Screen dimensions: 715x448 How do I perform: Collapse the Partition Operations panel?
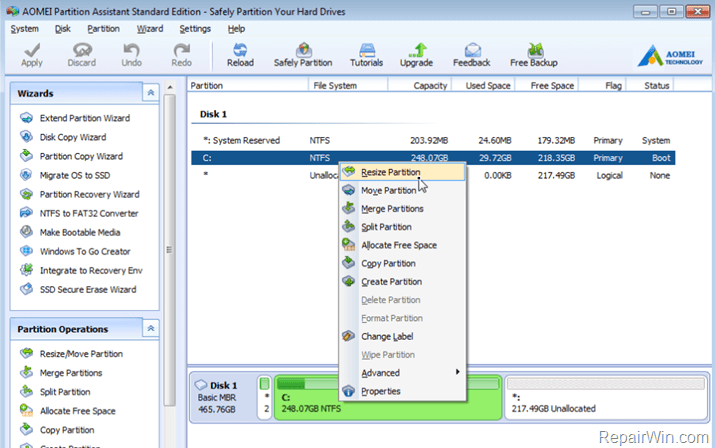(150, 328)
